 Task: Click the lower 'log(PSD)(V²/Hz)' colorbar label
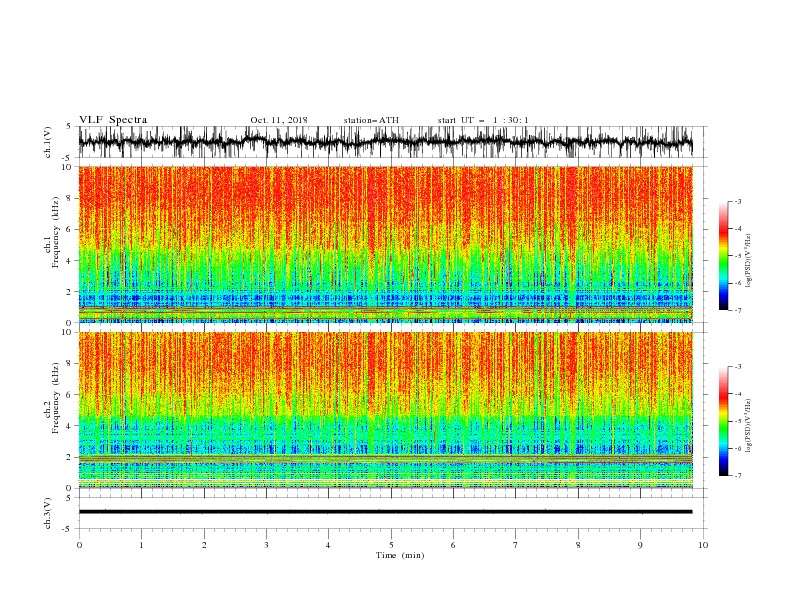(748, 426)
